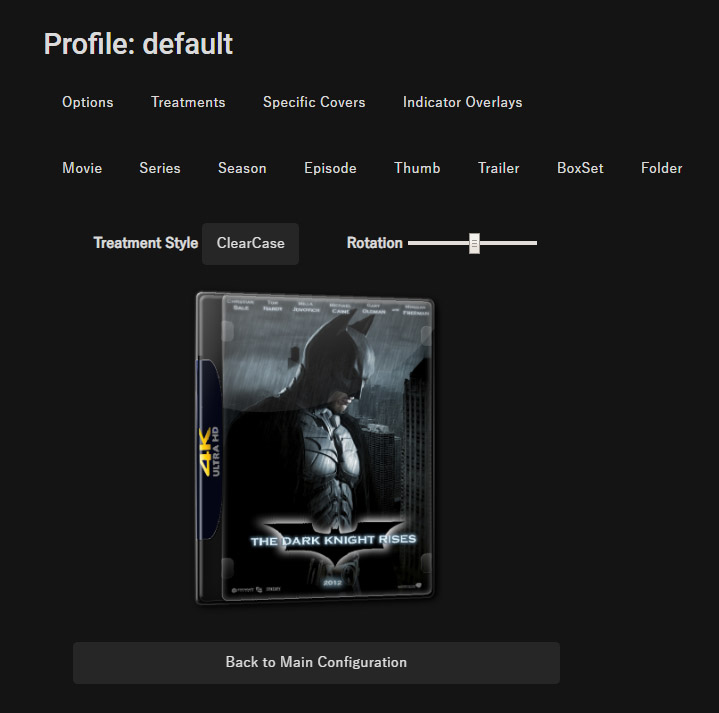Click the 'Rotation' label
This screenshot has height=713, width=719.
coord(375,243)
